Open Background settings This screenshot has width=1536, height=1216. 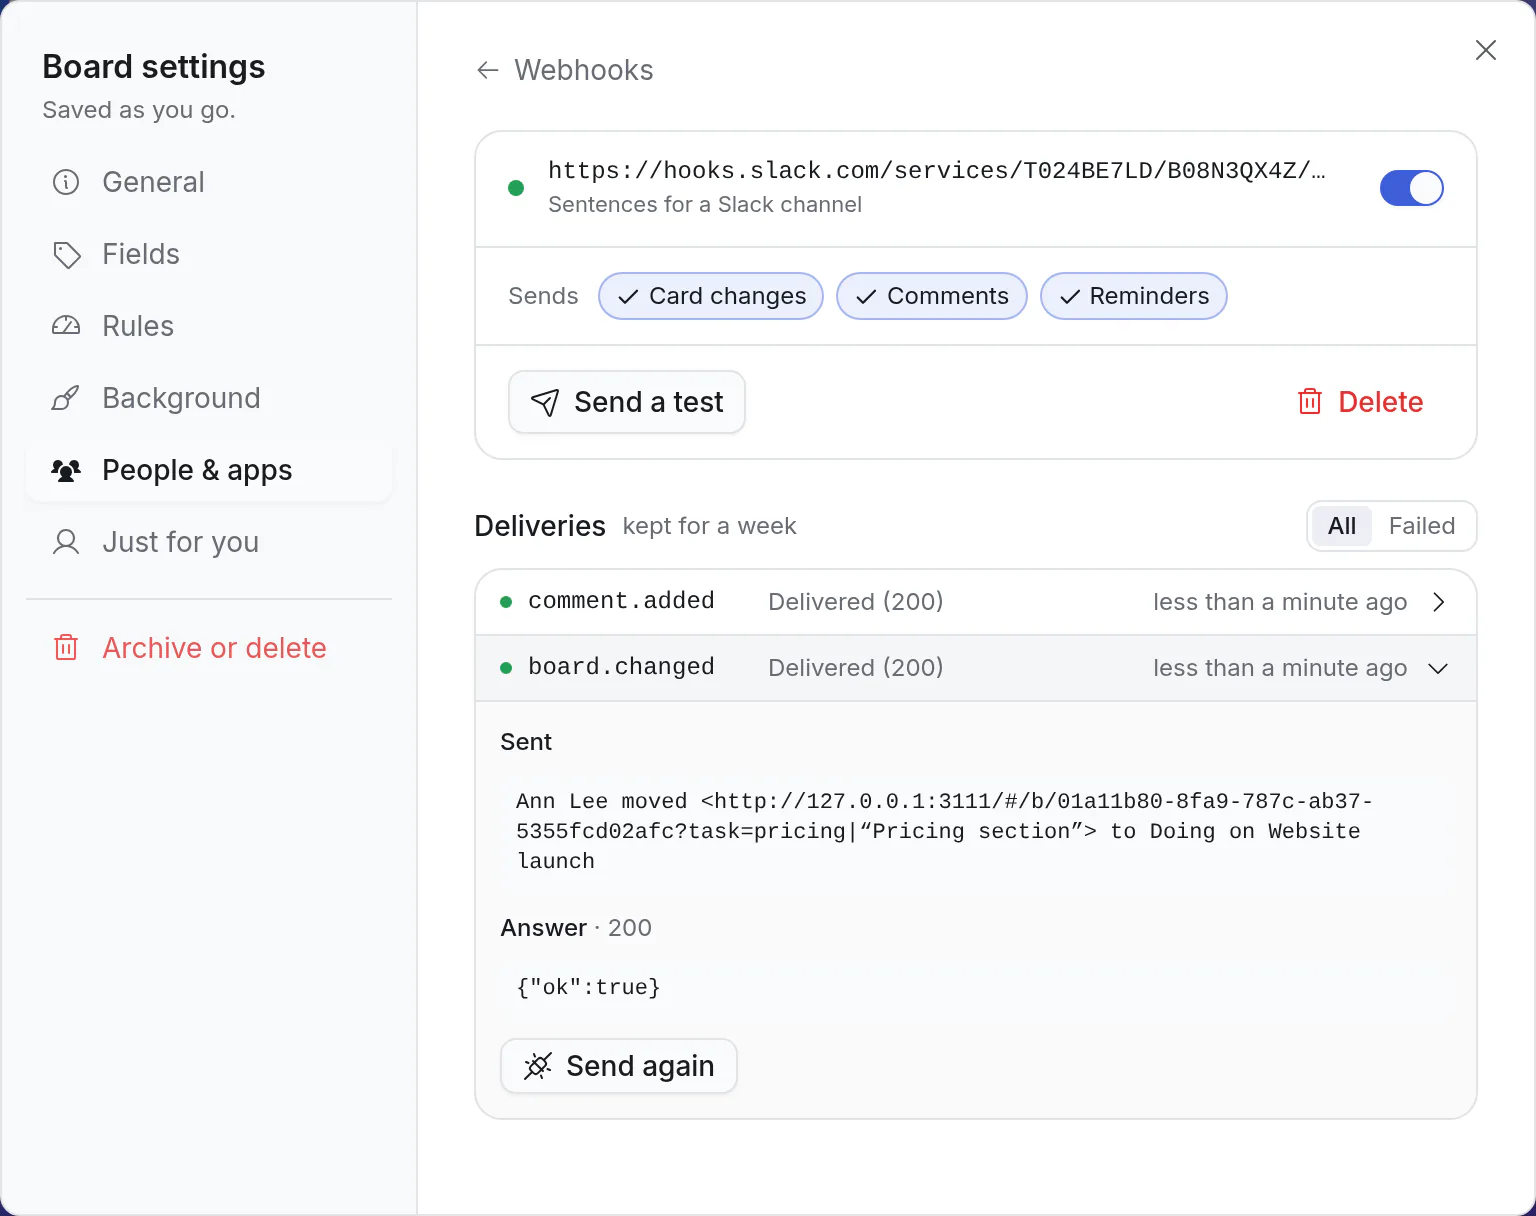[209, 398]
